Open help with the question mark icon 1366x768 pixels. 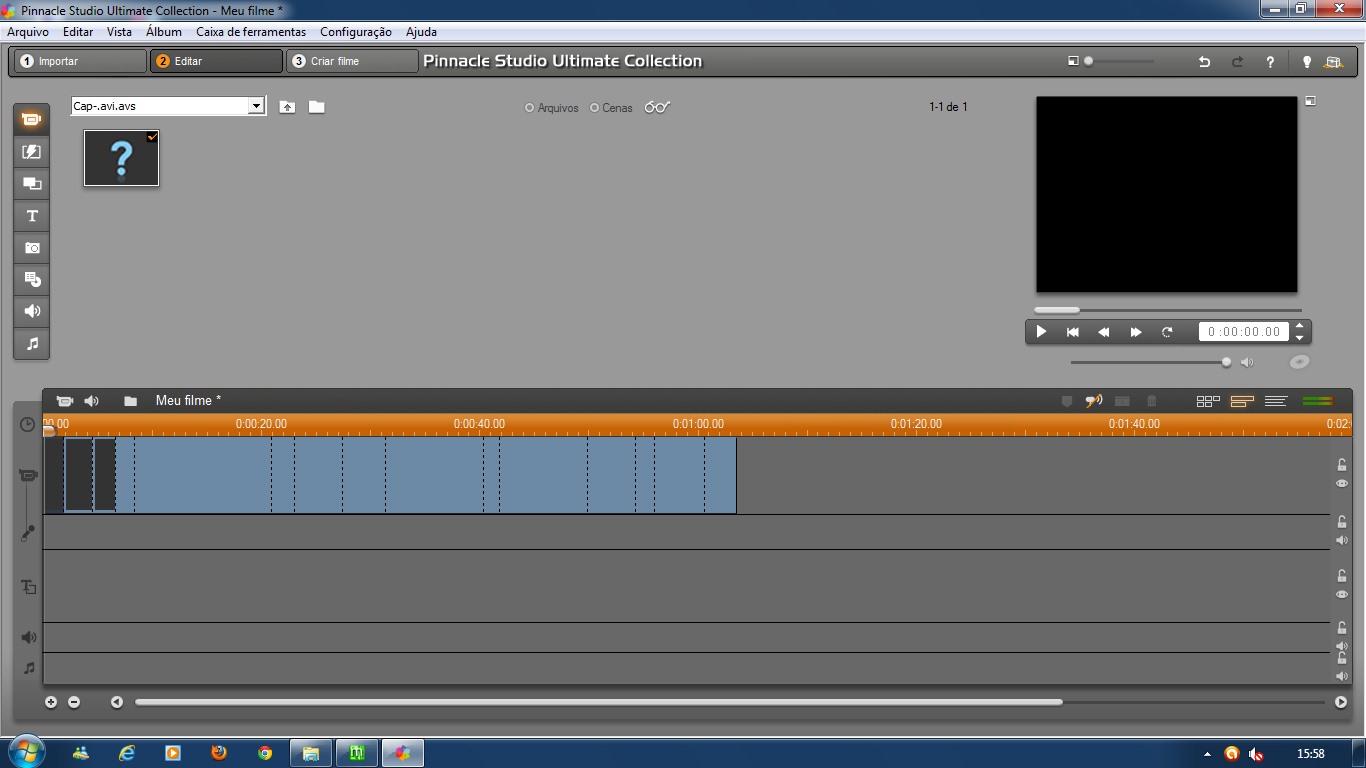[1270, 61]
